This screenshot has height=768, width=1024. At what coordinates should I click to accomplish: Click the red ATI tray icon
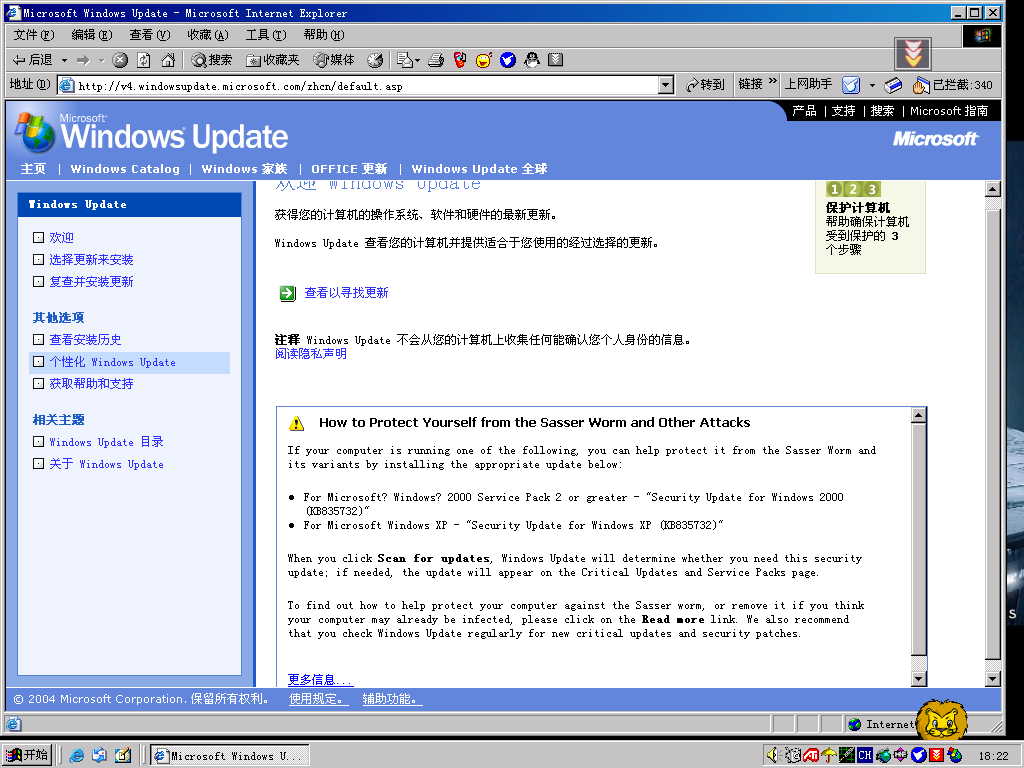coord(810,755)
